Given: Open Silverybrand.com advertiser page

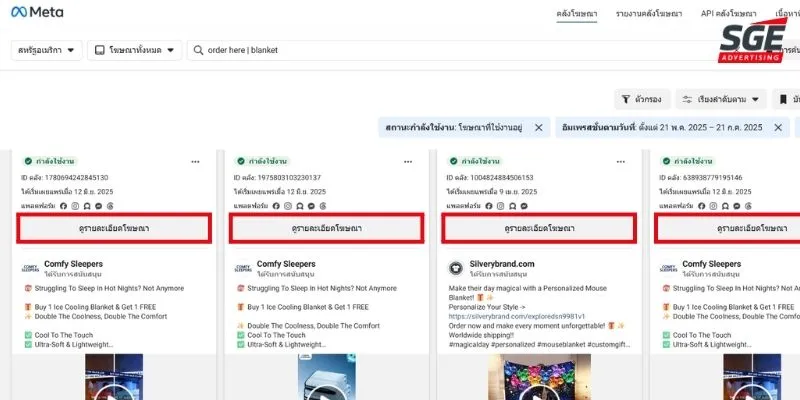Looking at the screenshot, I should coord(502,264).
